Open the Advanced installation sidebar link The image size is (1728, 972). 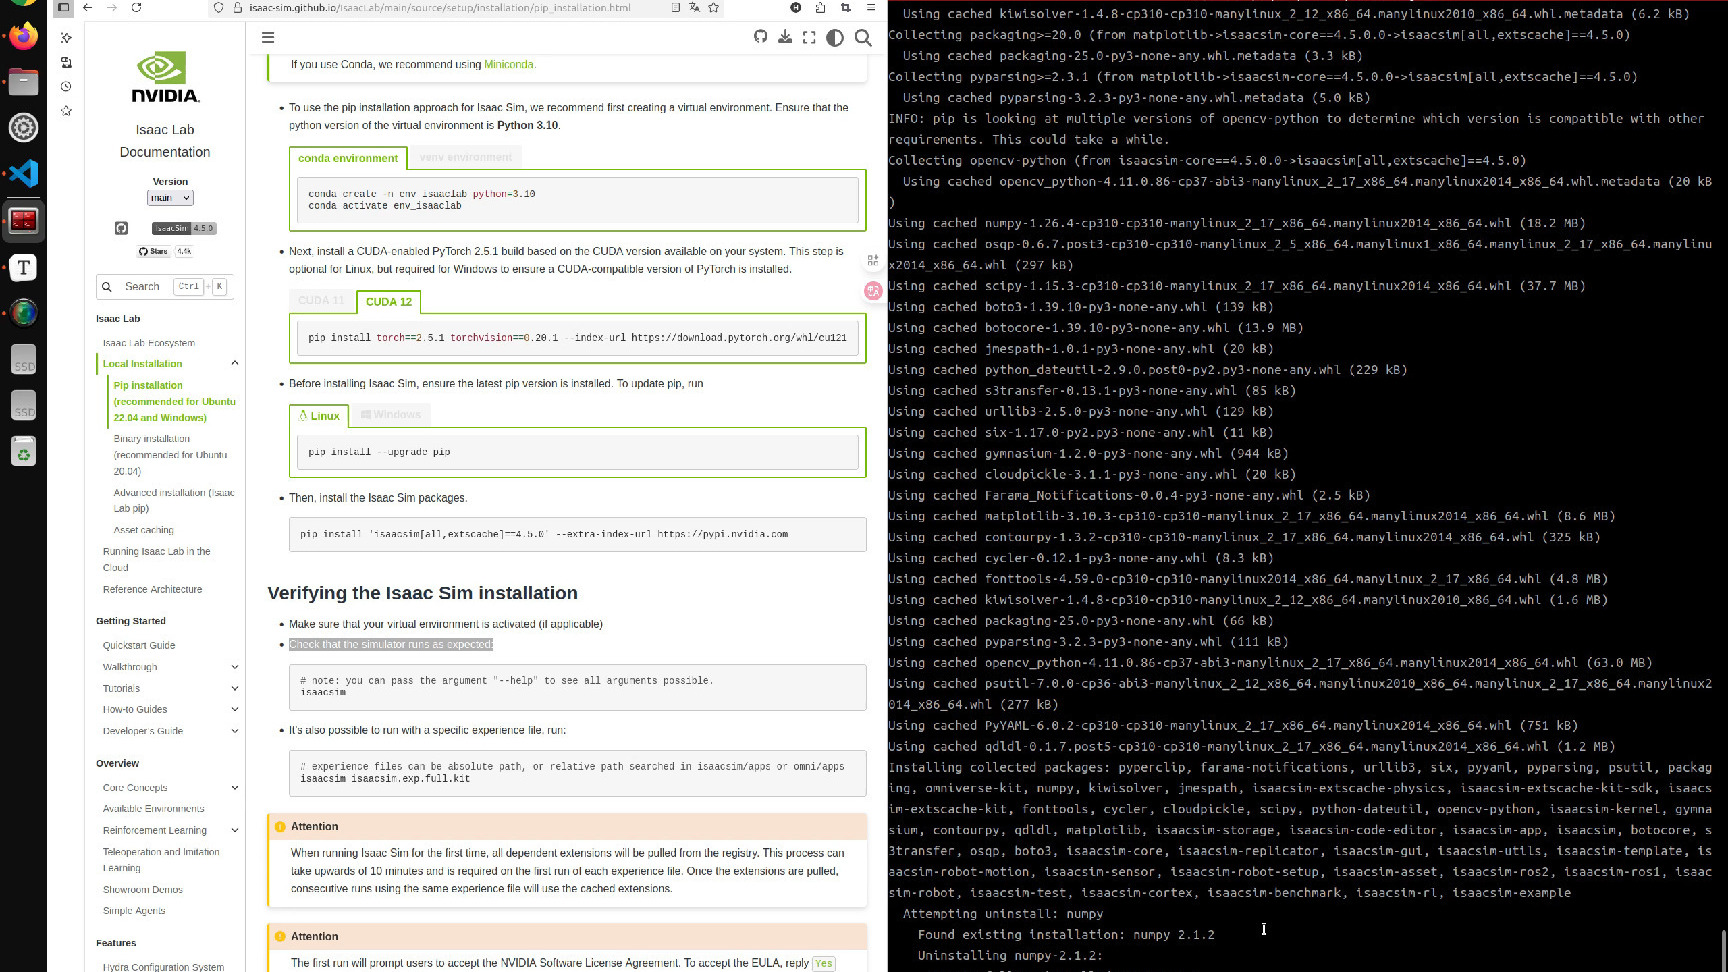click(174, 500)
